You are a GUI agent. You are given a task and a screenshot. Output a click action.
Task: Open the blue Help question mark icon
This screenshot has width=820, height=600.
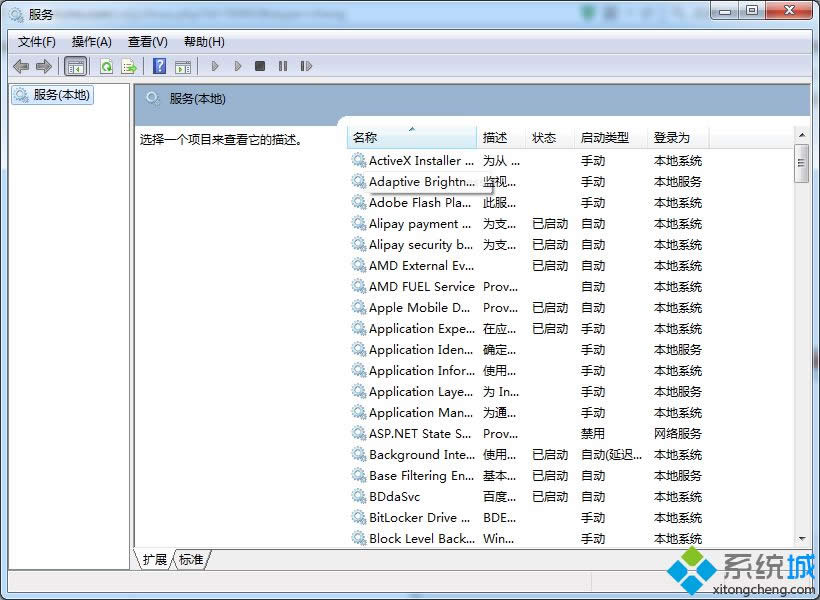click(x=160, y=66)
